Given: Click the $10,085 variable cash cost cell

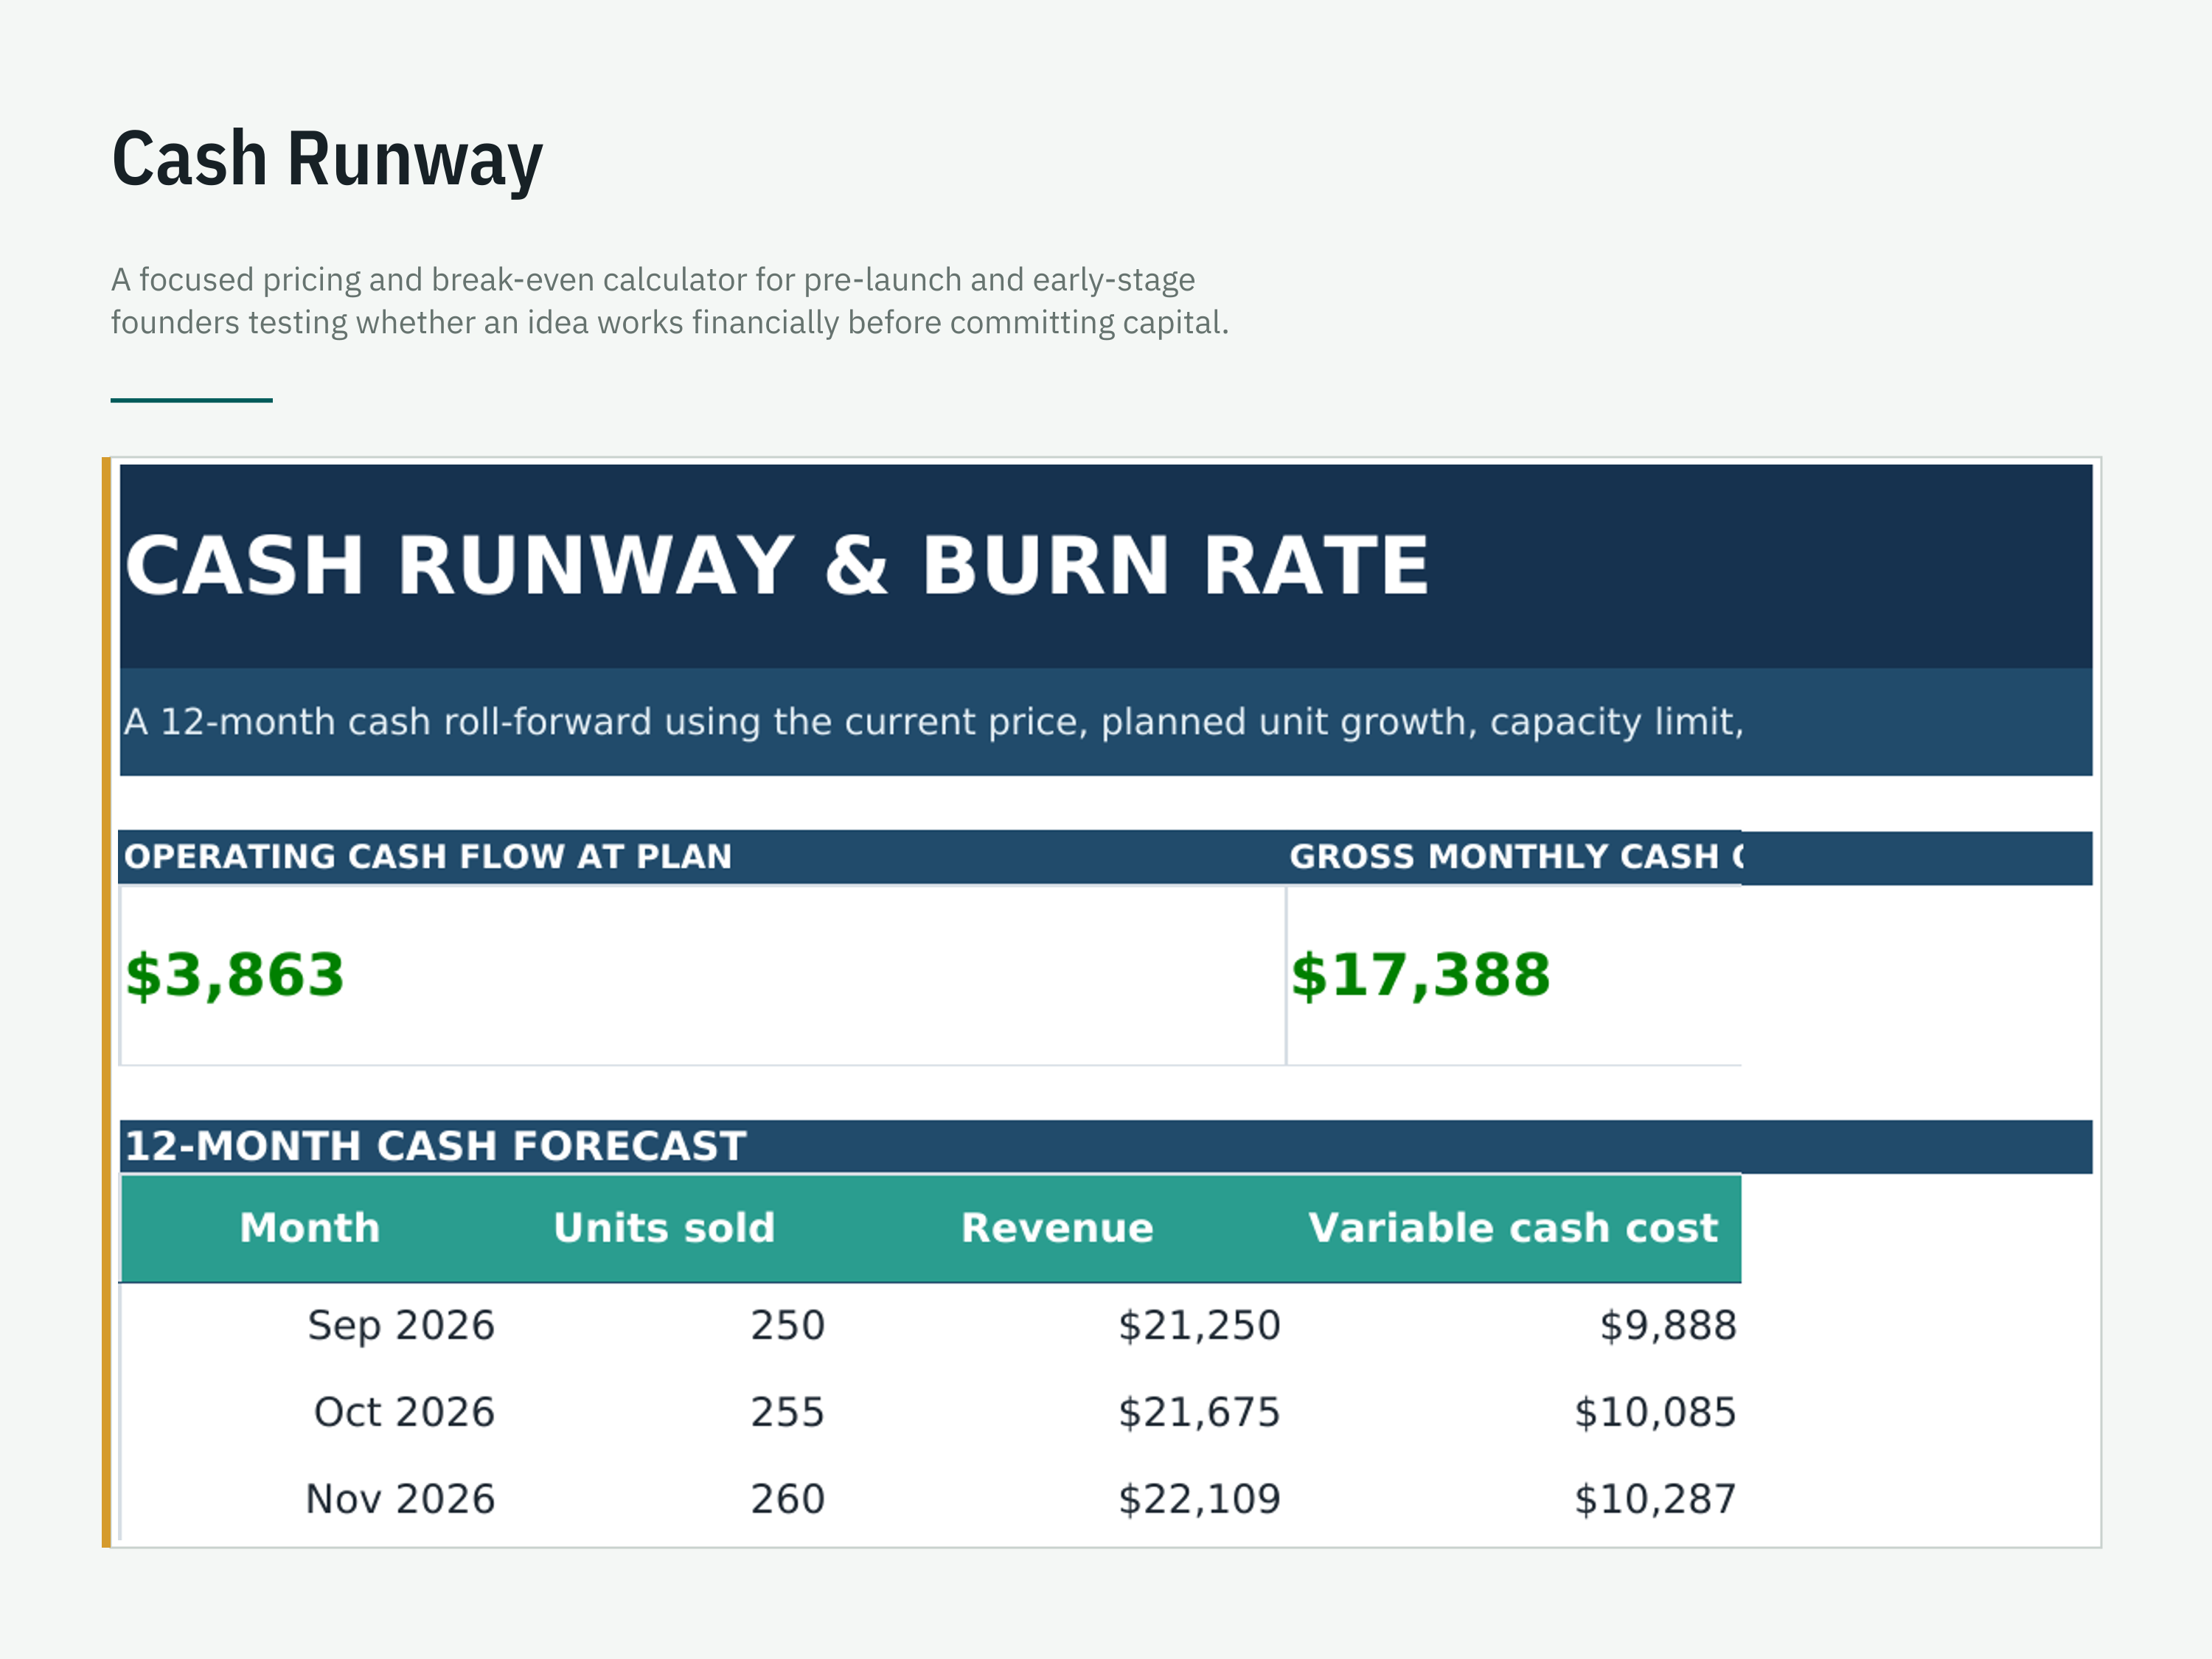Looking at the screenshot, I should [1655, 1413].
